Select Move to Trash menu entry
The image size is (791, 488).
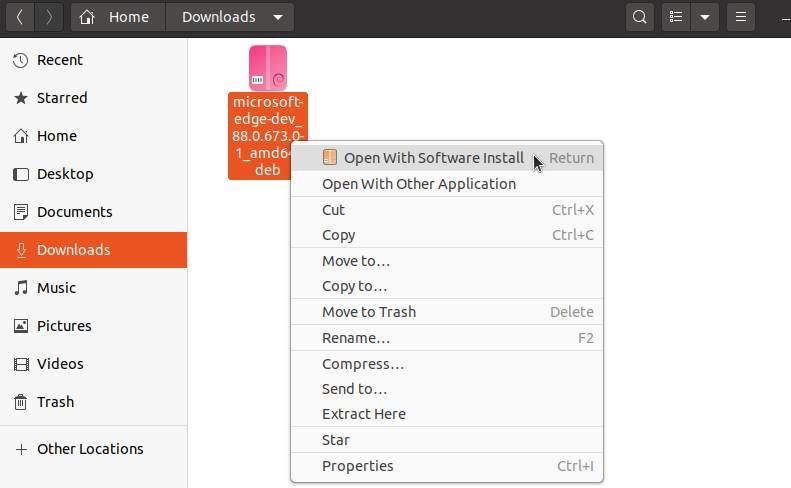point(447,312)
